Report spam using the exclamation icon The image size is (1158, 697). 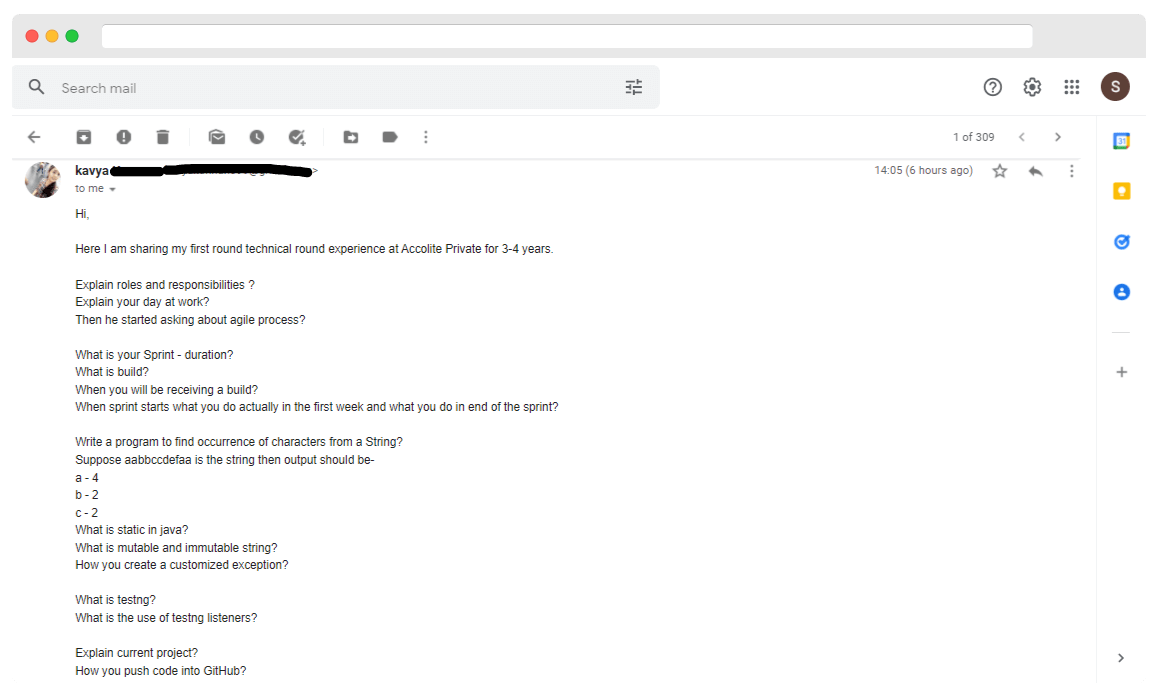pos(124,137)
